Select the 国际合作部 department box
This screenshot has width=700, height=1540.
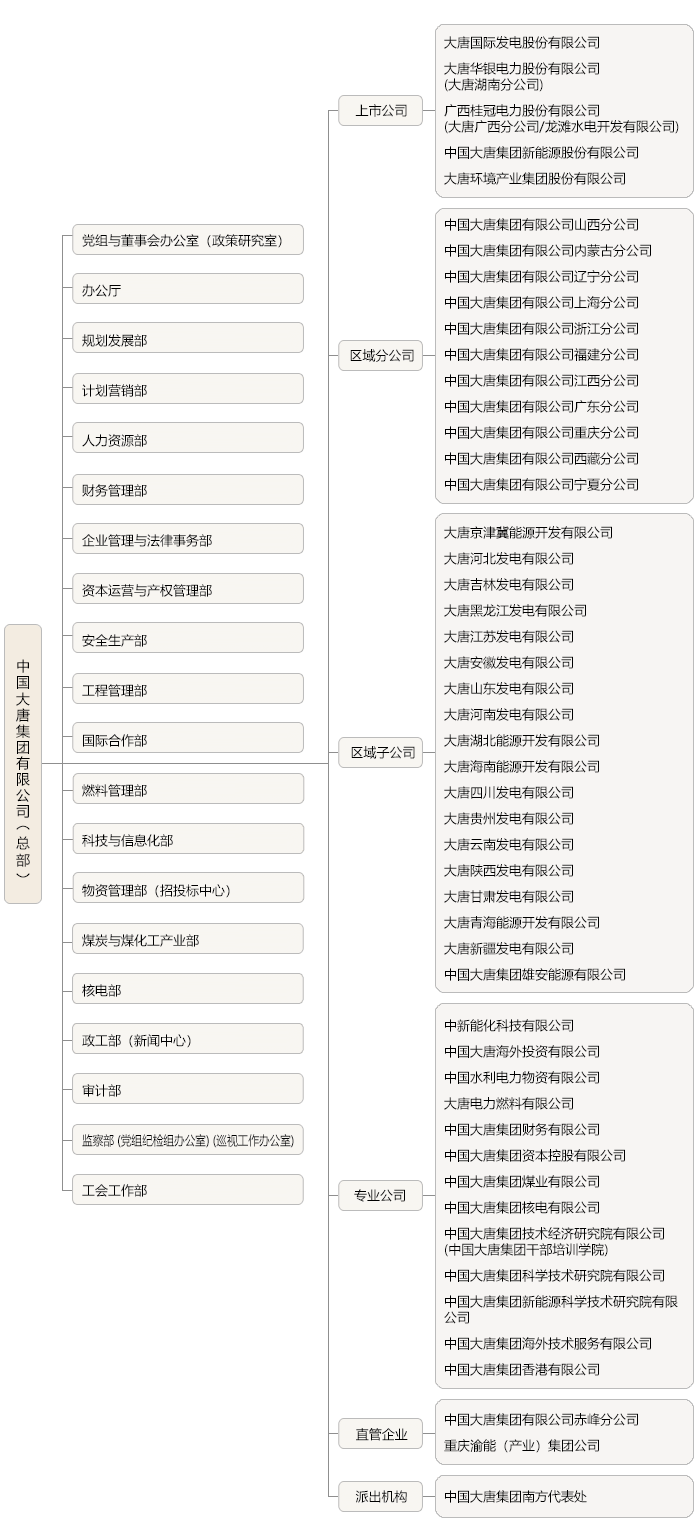(187, 740)
